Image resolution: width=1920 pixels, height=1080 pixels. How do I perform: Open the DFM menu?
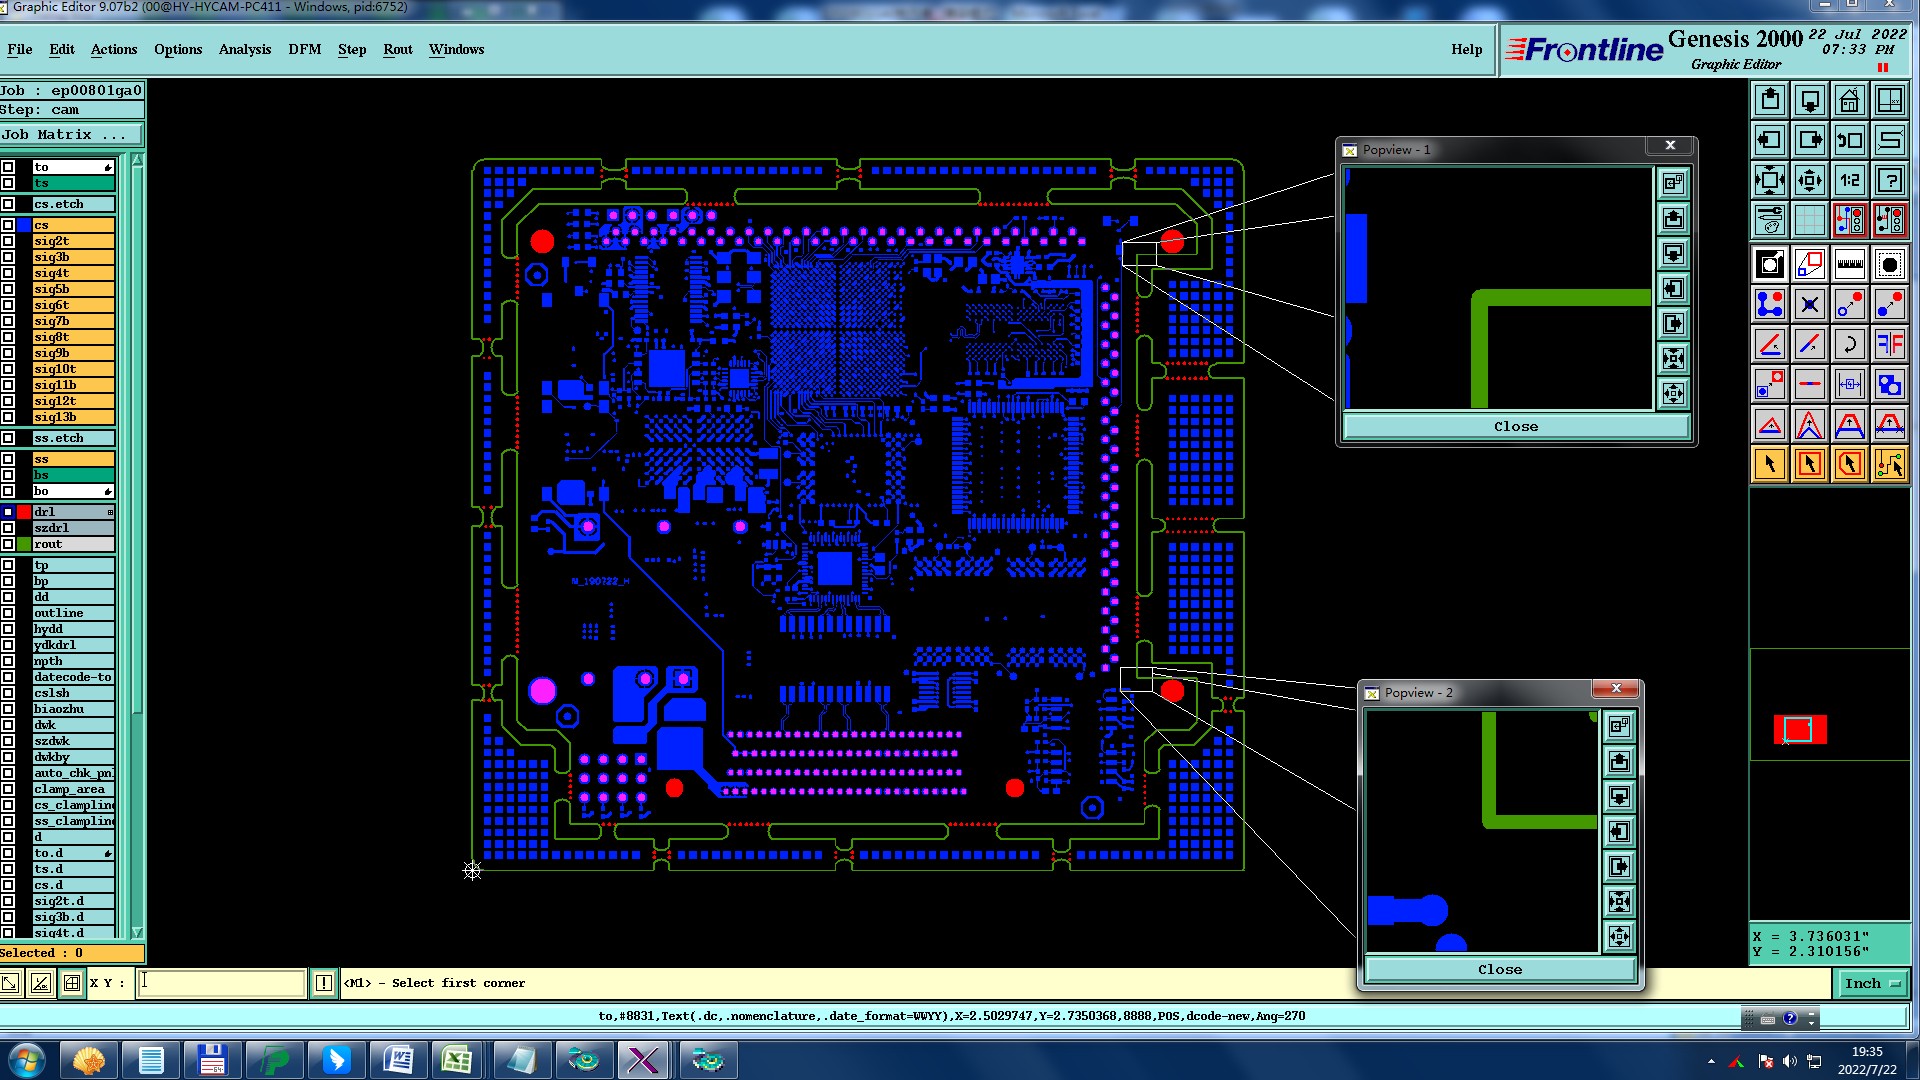[304, 49]
